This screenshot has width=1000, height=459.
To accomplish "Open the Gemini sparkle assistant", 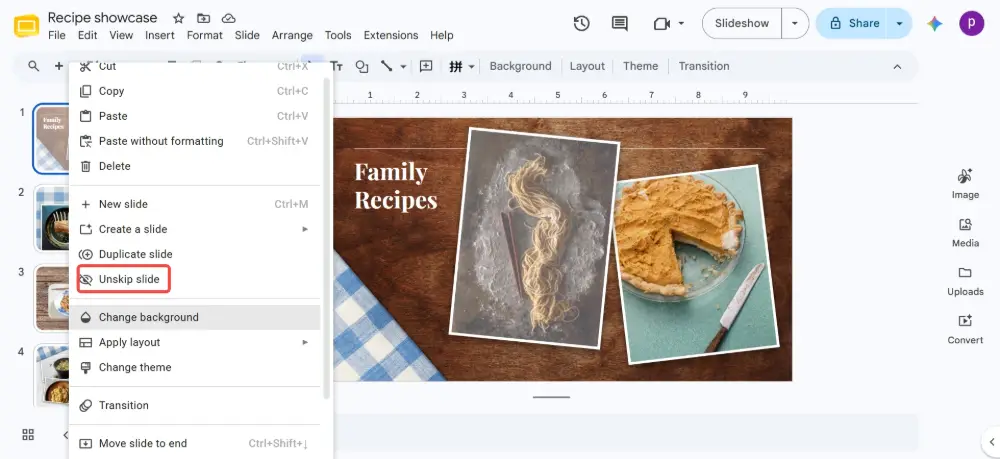I will [935, 24].
